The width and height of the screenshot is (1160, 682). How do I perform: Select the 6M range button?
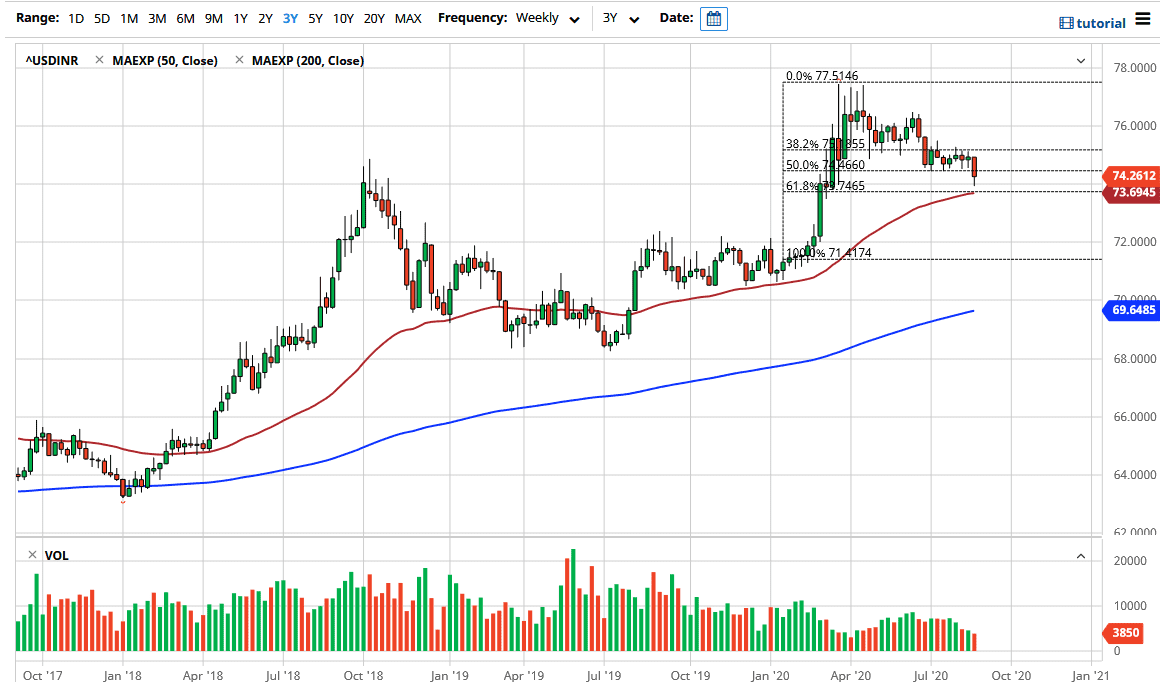tap(183, 18)
